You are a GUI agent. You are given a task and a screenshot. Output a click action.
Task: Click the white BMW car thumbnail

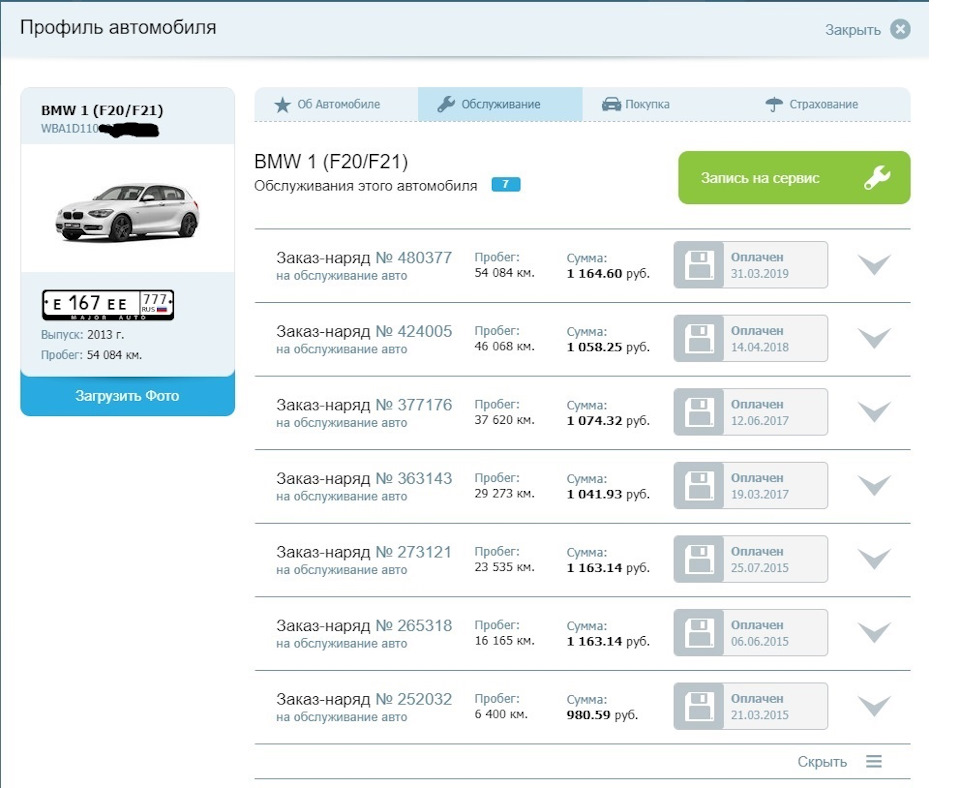pos(127,211)
